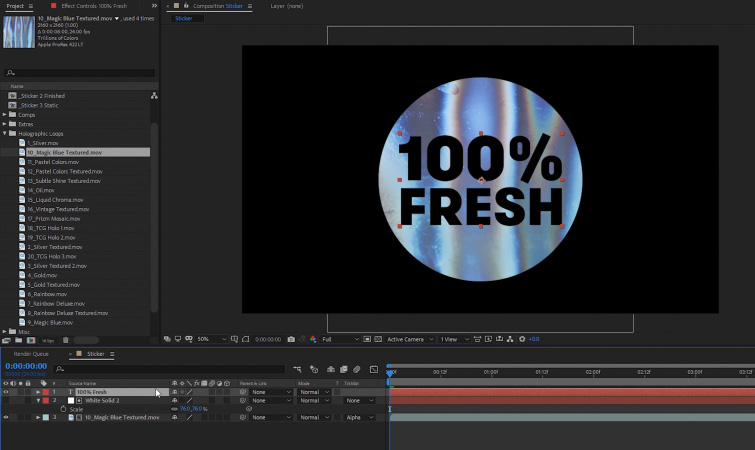This screenshot has height=450, width=755.
Task: Click the exposure value +0.0
Action: (534, 339)
